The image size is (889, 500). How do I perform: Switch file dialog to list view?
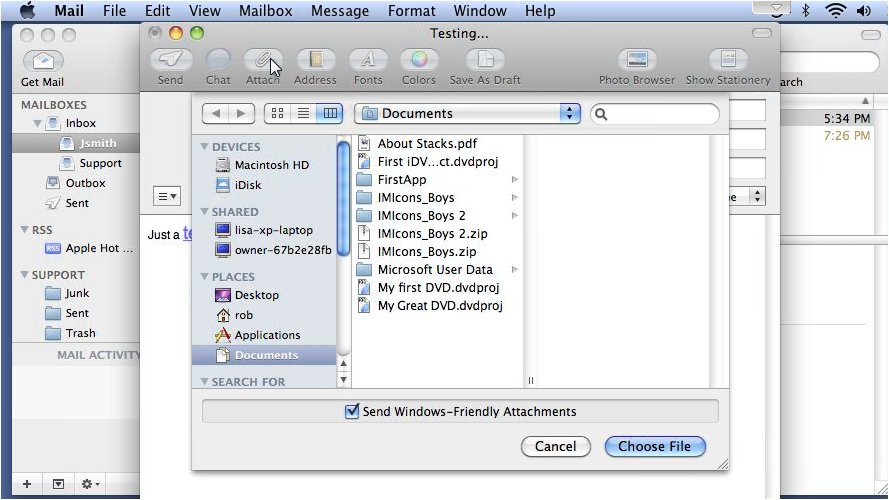(303, 113)
